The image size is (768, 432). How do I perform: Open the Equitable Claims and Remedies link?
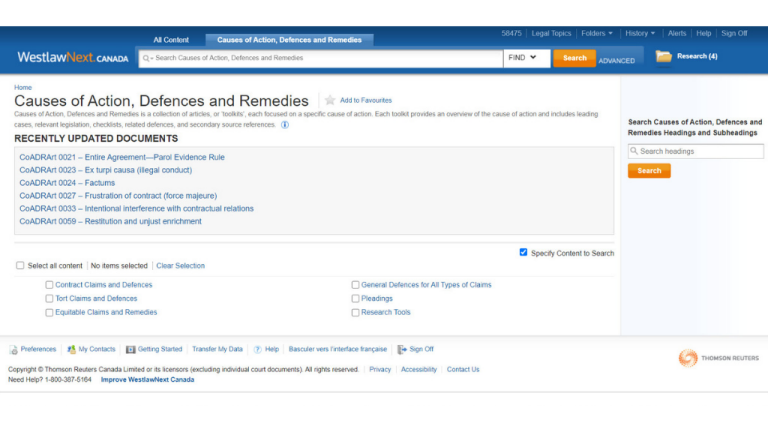pyautogui.click(x=106, y=312)
